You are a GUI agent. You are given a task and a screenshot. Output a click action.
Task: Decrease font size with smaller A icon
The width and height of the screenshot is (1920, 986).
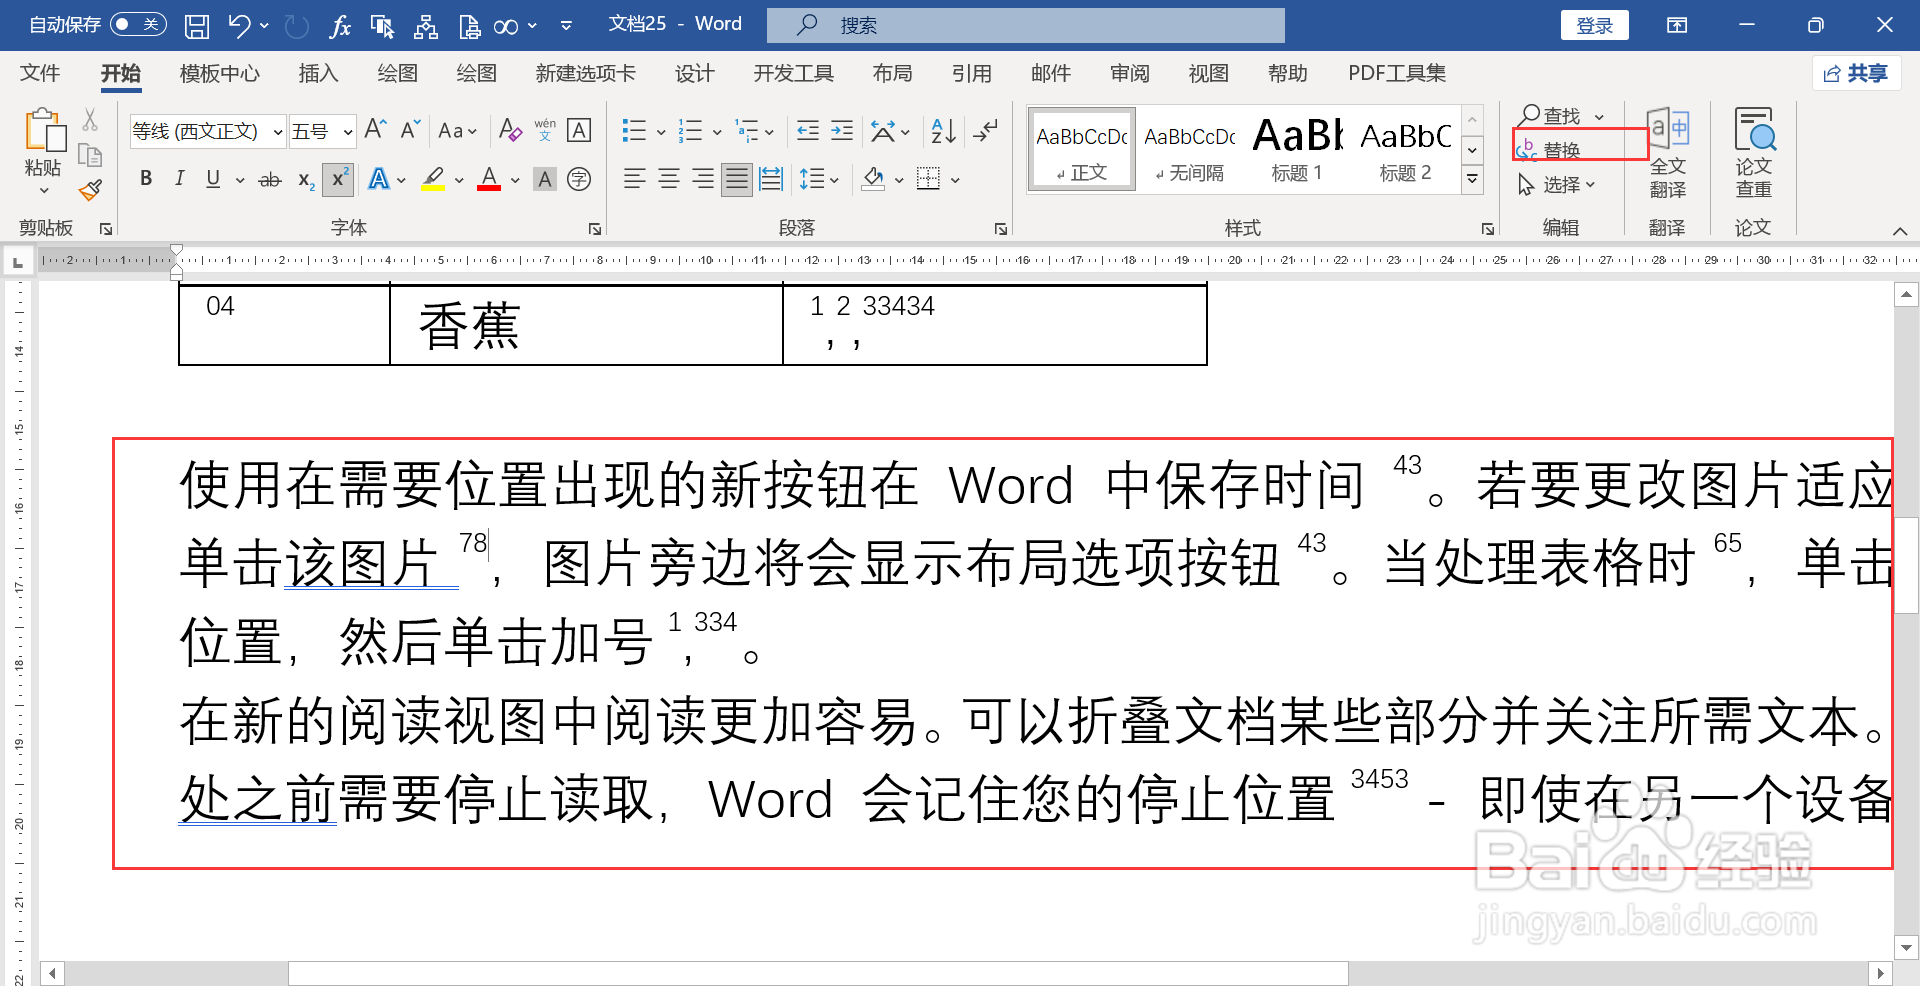pyautogui.click(x=410, y=130)
